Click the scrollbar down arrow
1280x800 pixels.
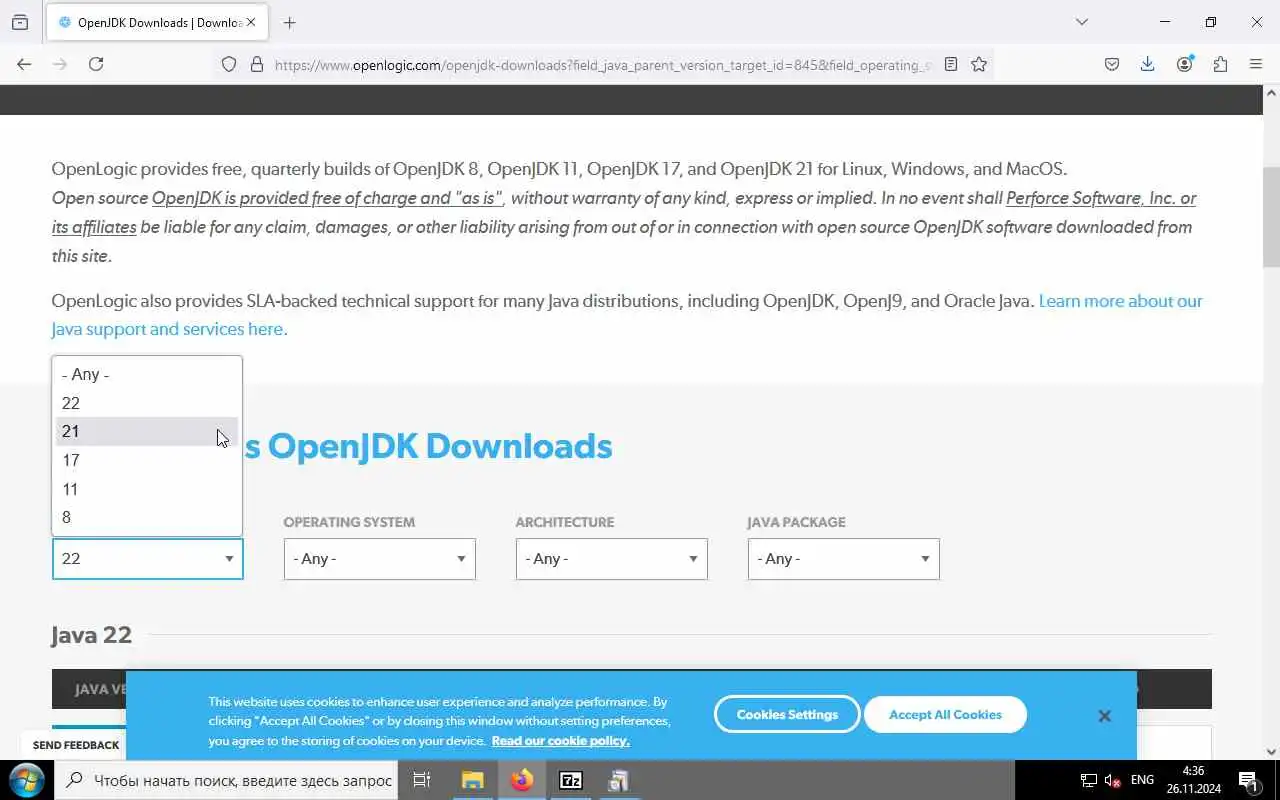(x=1271, y=751)
